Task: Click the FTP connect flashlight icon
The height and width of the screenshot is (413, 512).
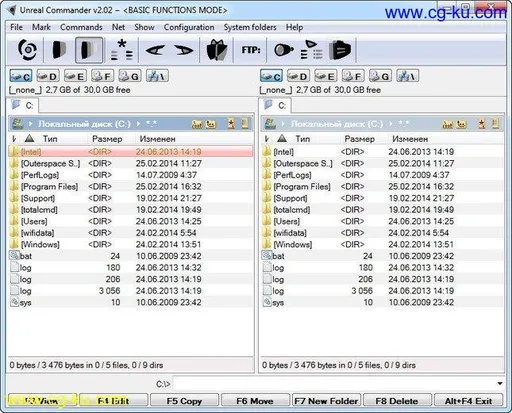Action: pyautogui.click(x=283, y=50)
